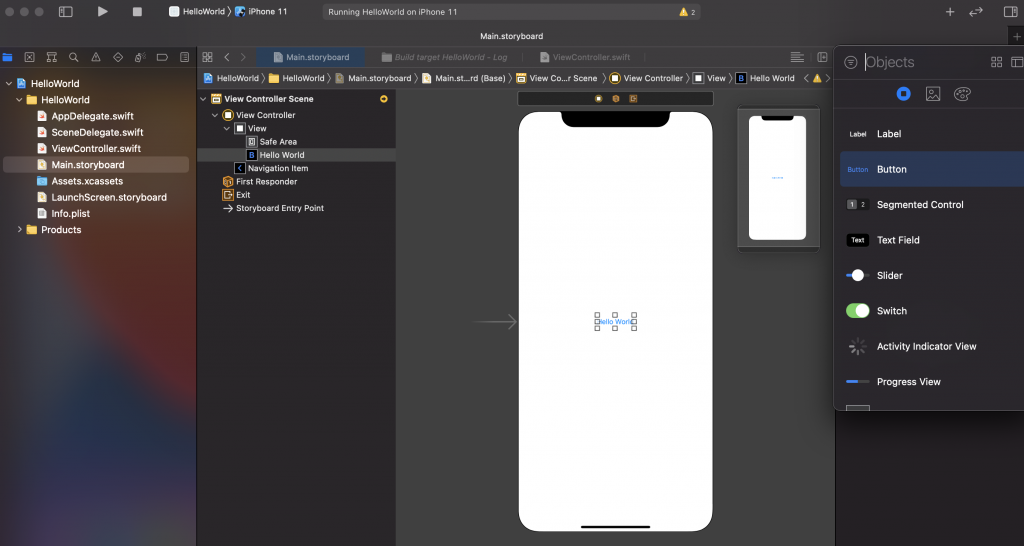This screenshot has width=1024, height=546.
Task: Choose Label from Objects library
Action: (931, 134)
